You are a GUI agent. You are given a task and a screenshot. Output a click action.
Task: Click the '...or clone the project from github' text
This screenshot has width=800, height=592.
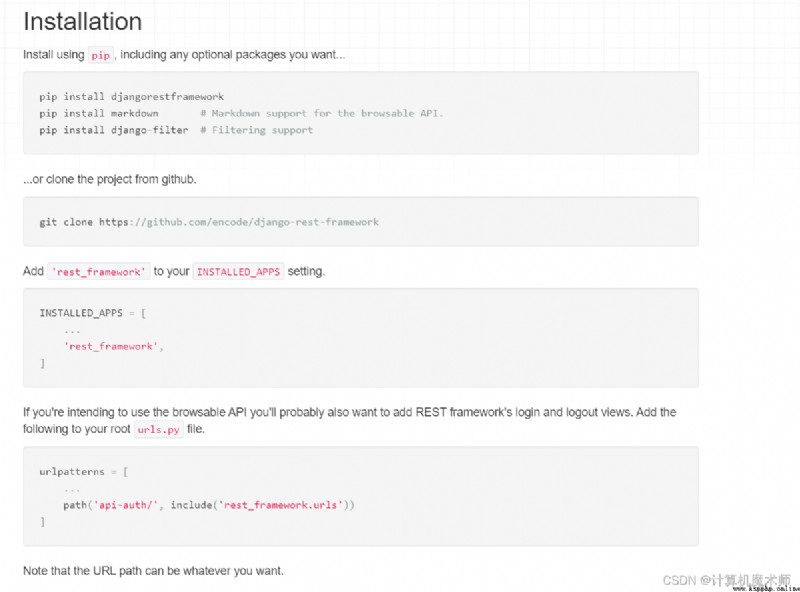pyautogui.click(x=110, y=179)
